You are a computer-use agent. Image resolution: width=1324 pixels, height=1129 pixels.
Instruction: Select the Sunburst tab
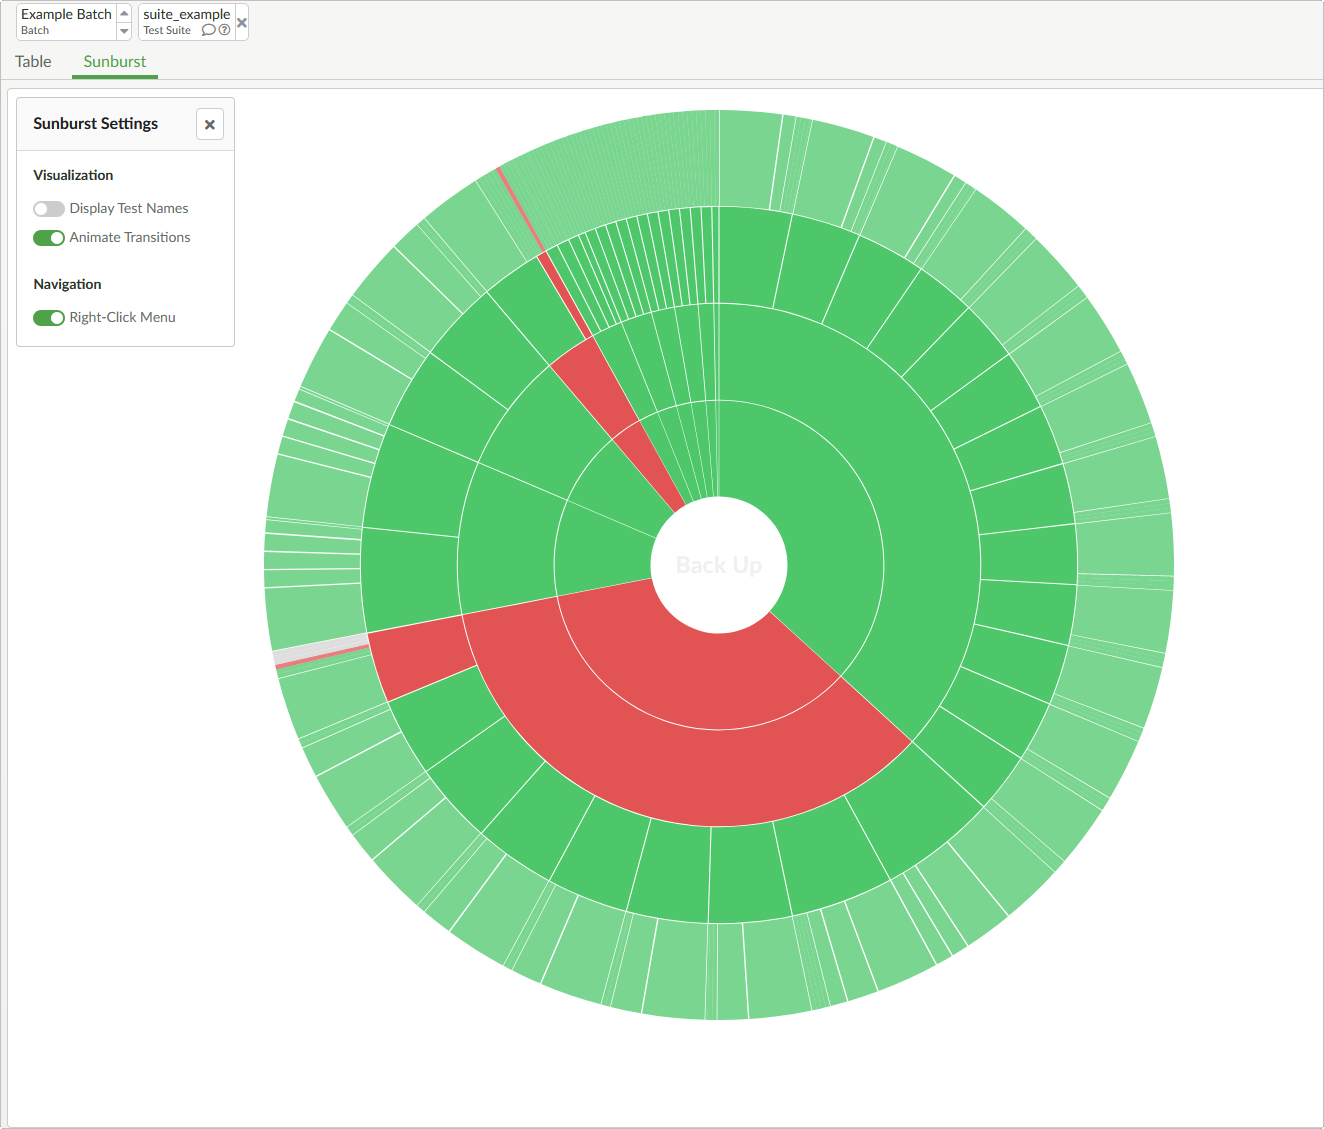point(114,62)
